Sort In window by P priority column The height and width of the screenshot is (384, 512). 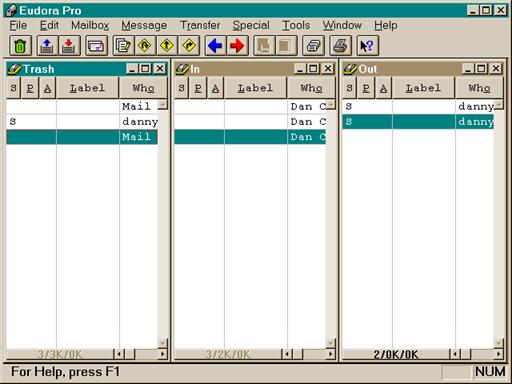198,88
